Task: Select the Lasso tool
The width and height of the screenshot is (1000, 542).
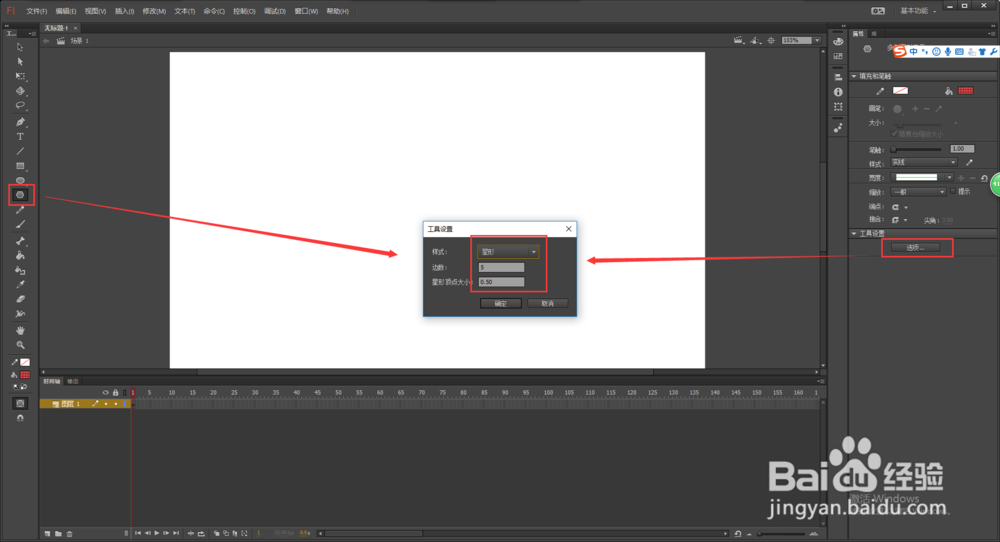Action: click(20, 105)
